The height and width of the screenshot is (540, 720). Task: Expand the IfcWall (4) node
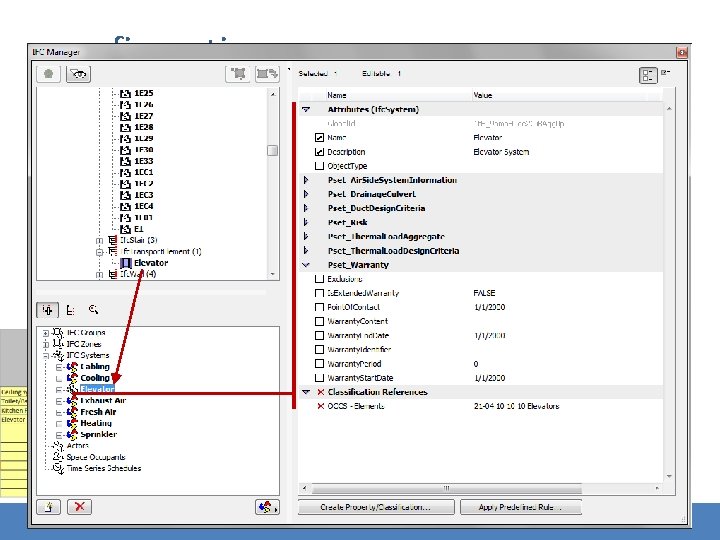[x=99, y=275]
